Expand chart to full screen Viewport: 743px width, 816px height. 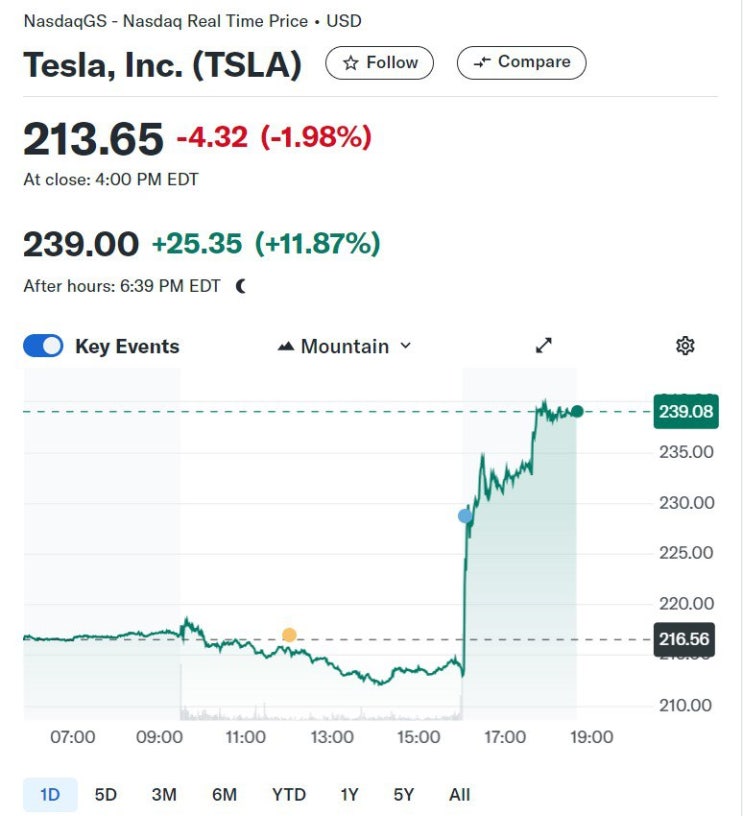point(544,346)
